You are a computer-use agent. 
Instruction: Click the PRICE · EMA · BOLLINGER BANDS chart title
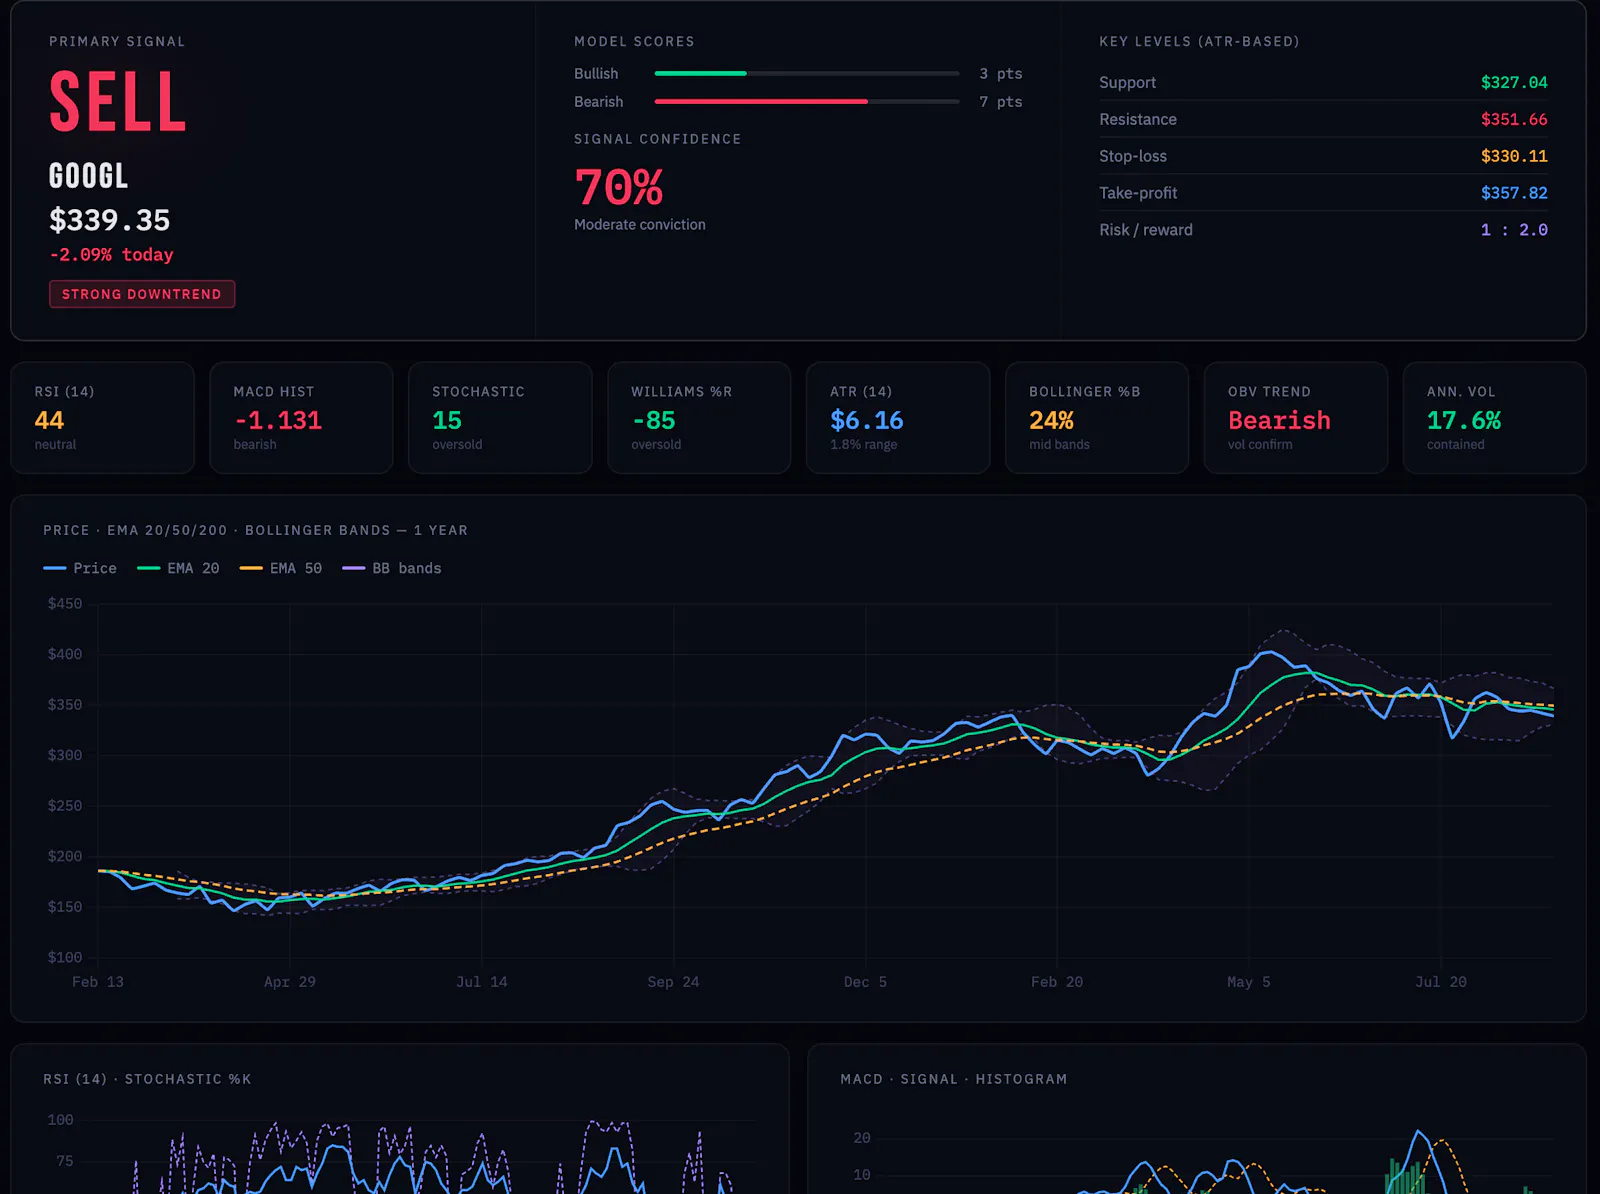[255, 530]
